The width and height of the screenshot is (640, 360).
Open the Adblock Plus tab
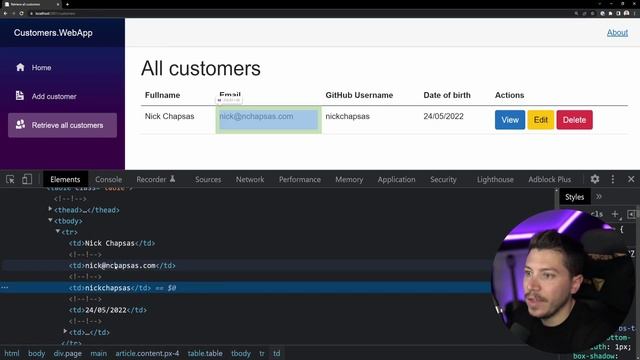coord(549,179)
